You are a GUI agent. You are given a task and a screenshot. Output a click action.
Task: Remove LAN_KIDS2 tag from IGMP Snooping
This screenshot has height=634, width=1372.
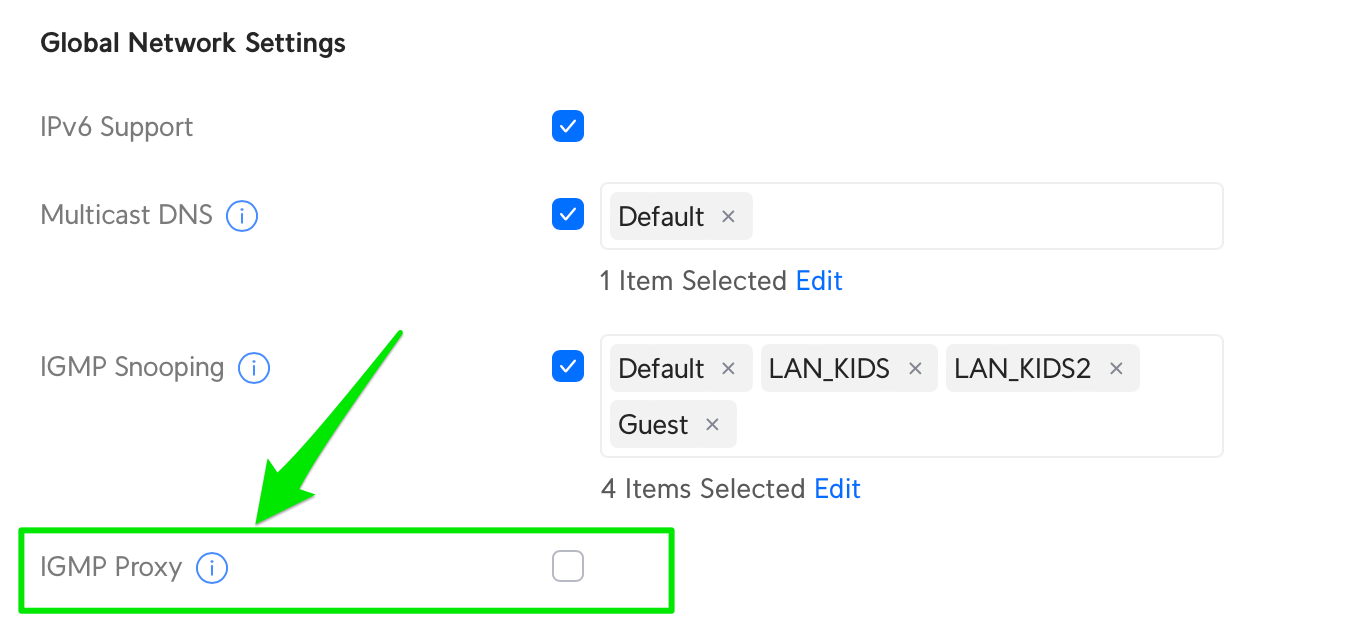(1117, 369)
